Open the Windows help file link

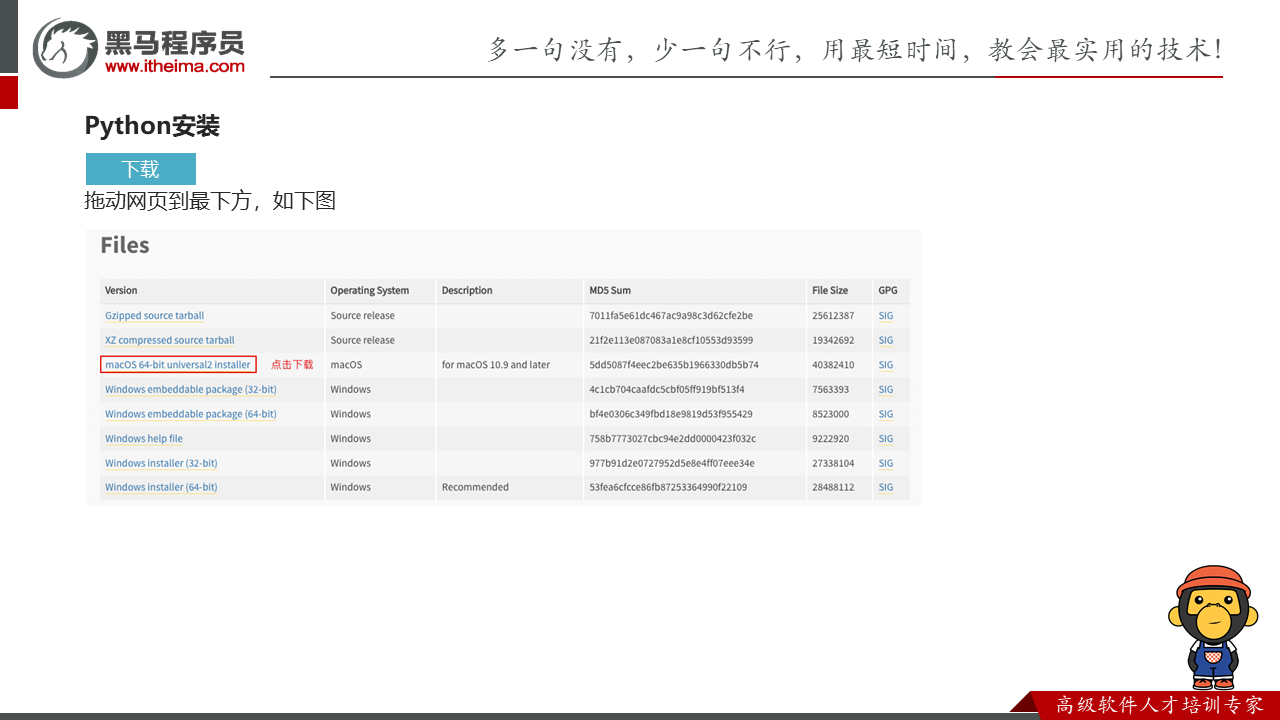[143, 438]
